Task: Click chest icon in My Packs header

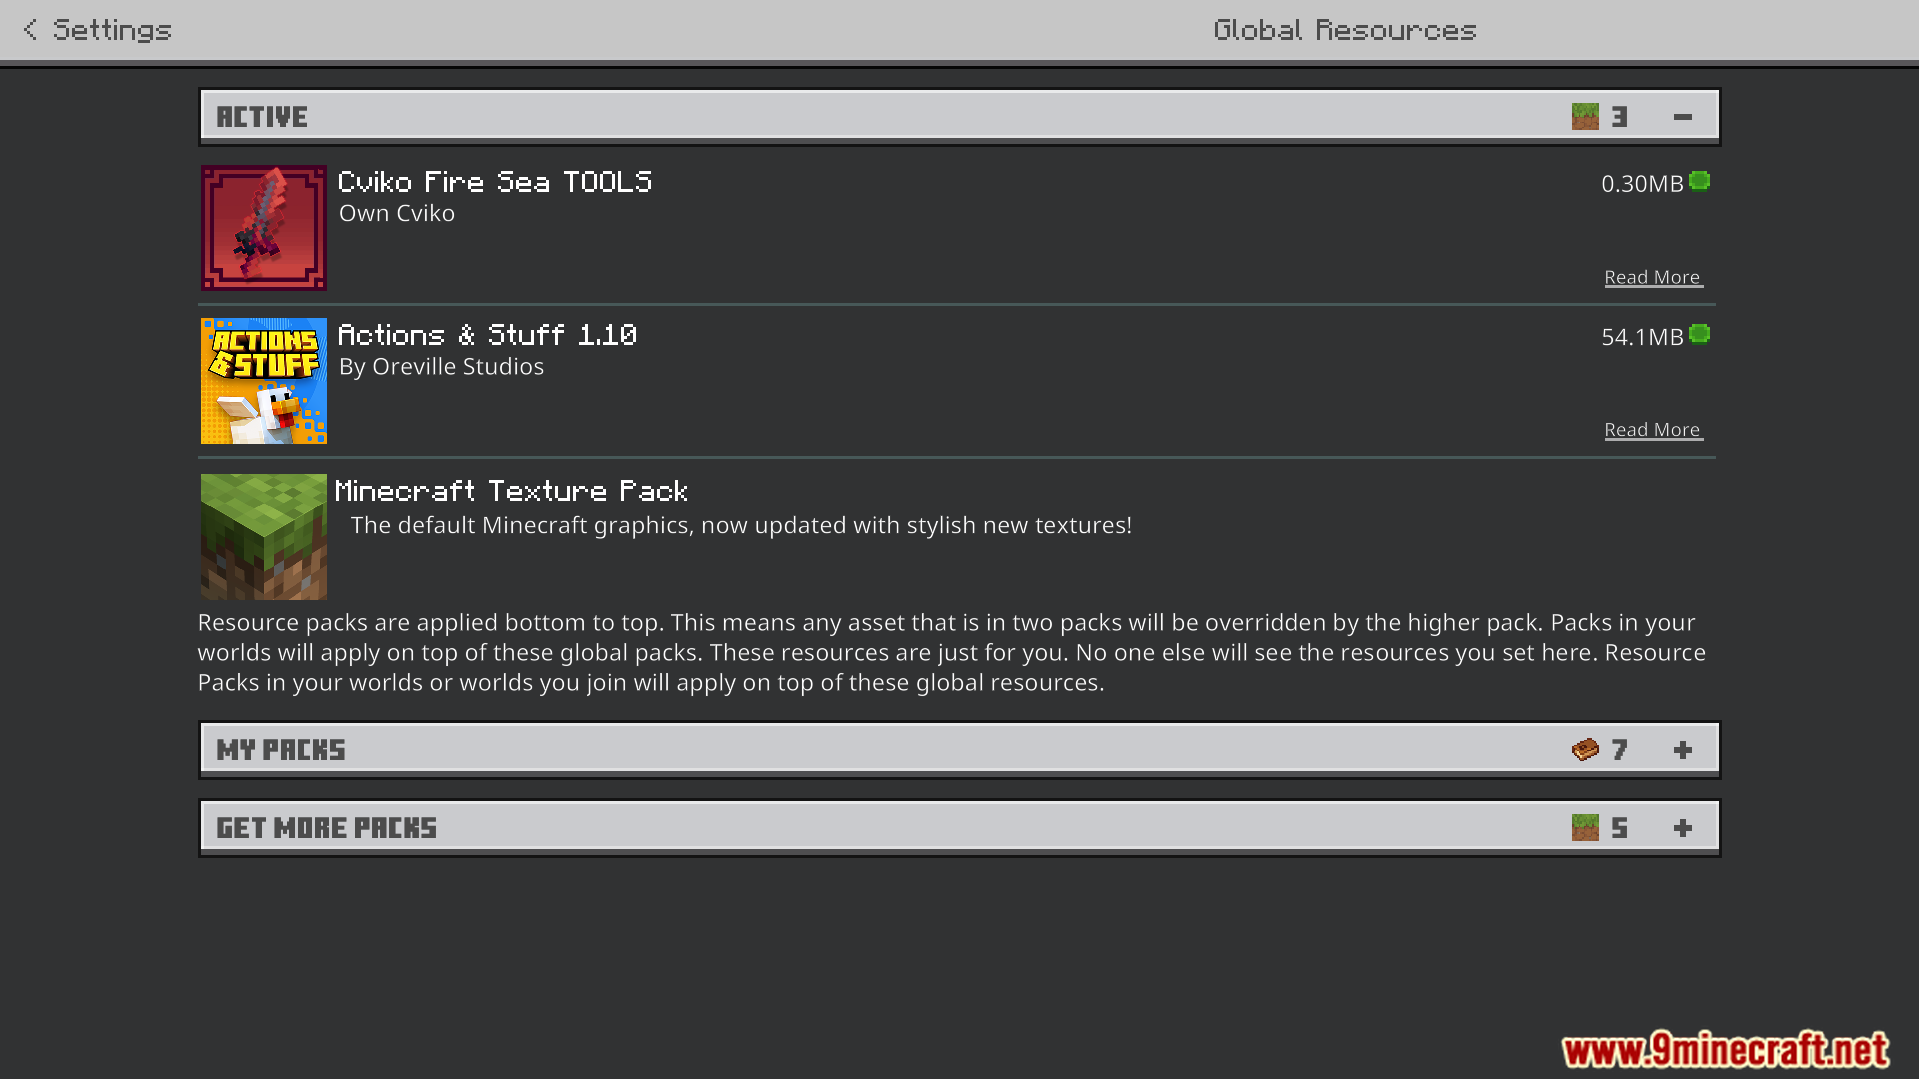Action: point(1585,749)
